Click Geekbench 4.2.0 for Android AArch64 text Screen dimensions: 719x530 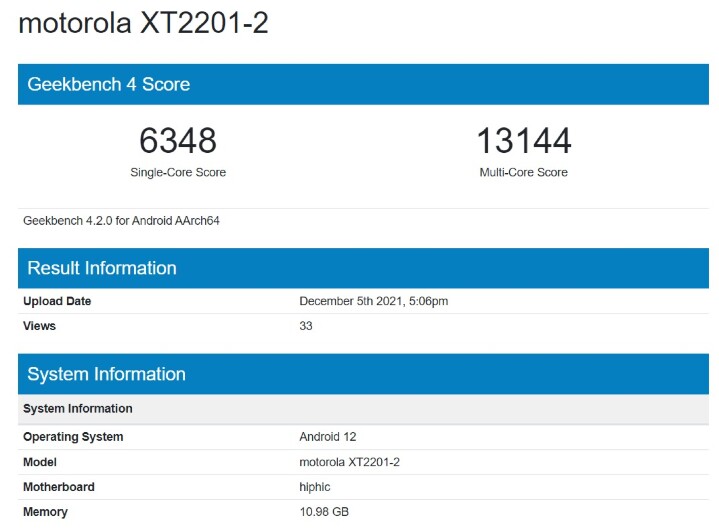point(122,221)
